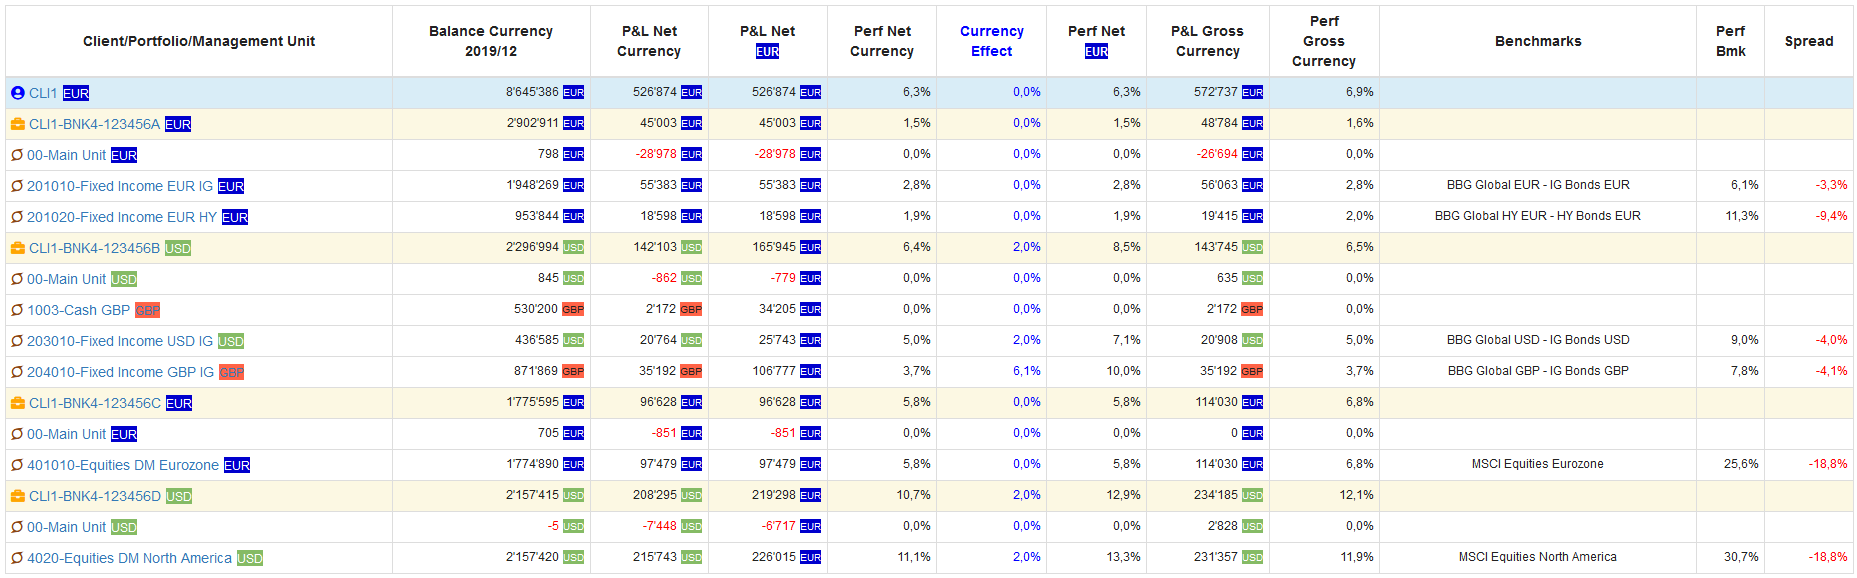Open 203010-Fixed Income USD IG management unit
The height and width of the screenshot is (578, 1857).
[119, 341]
